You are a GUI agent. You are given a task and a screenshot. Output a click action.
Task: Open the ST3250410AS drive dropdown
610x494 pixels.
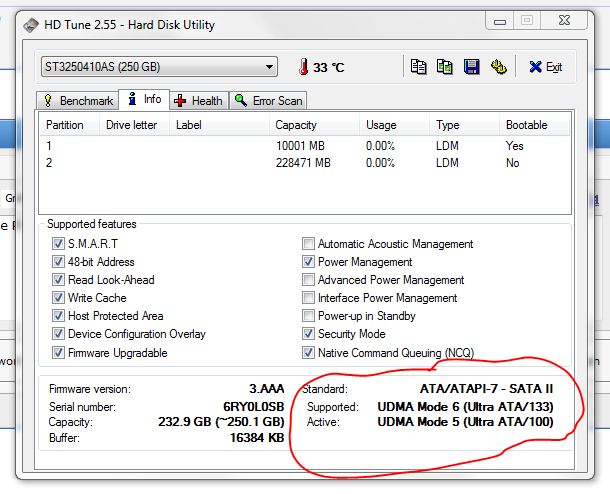click(159, 67)
